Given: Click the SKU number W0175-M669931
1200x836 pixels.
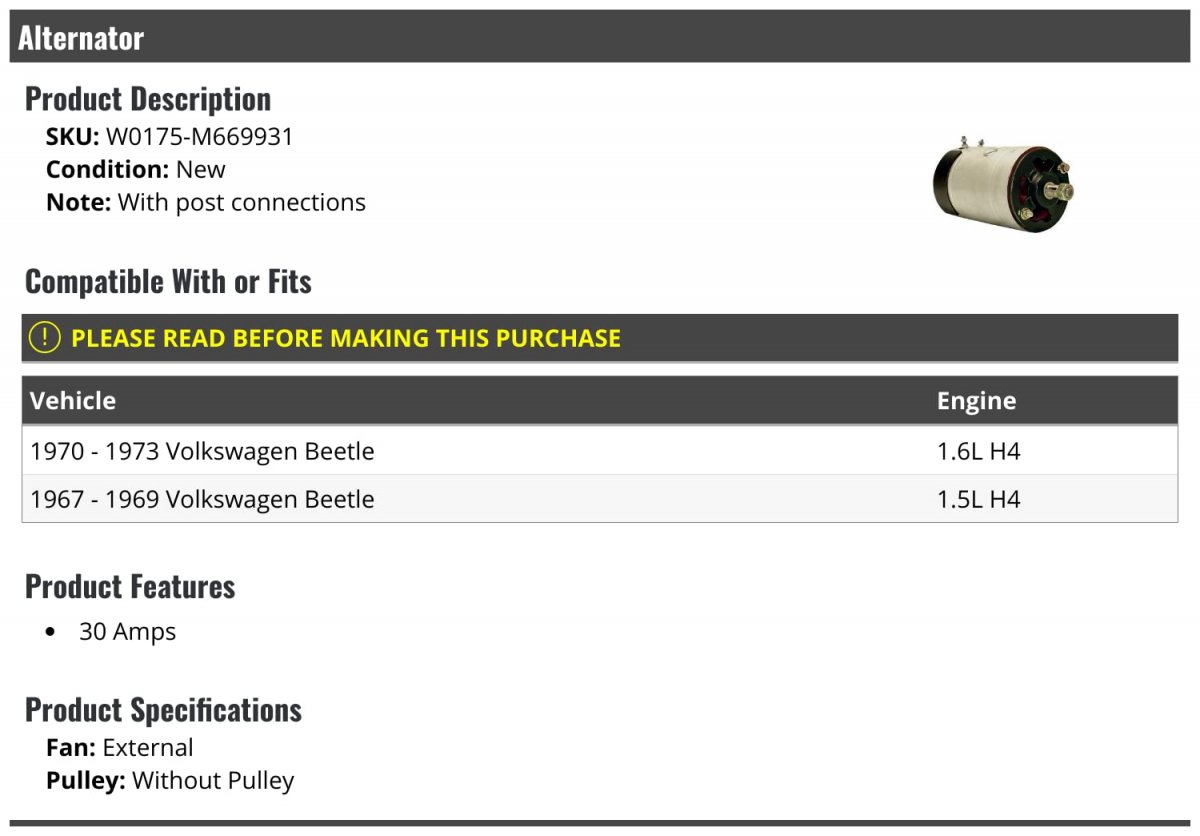Looking at the screenshot, I should click(200, 137).
